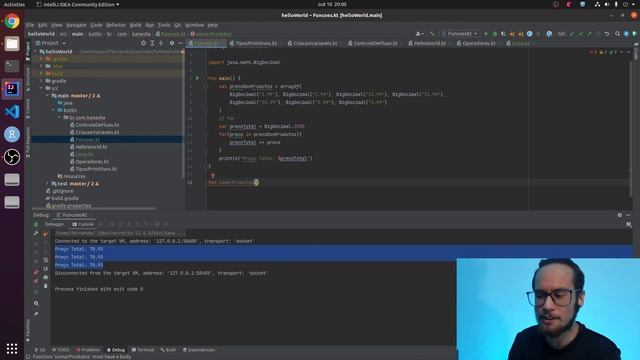Click the intention lightbulb in editor gutter
Screen dimensions: 640x360
[x=213, y=176]
